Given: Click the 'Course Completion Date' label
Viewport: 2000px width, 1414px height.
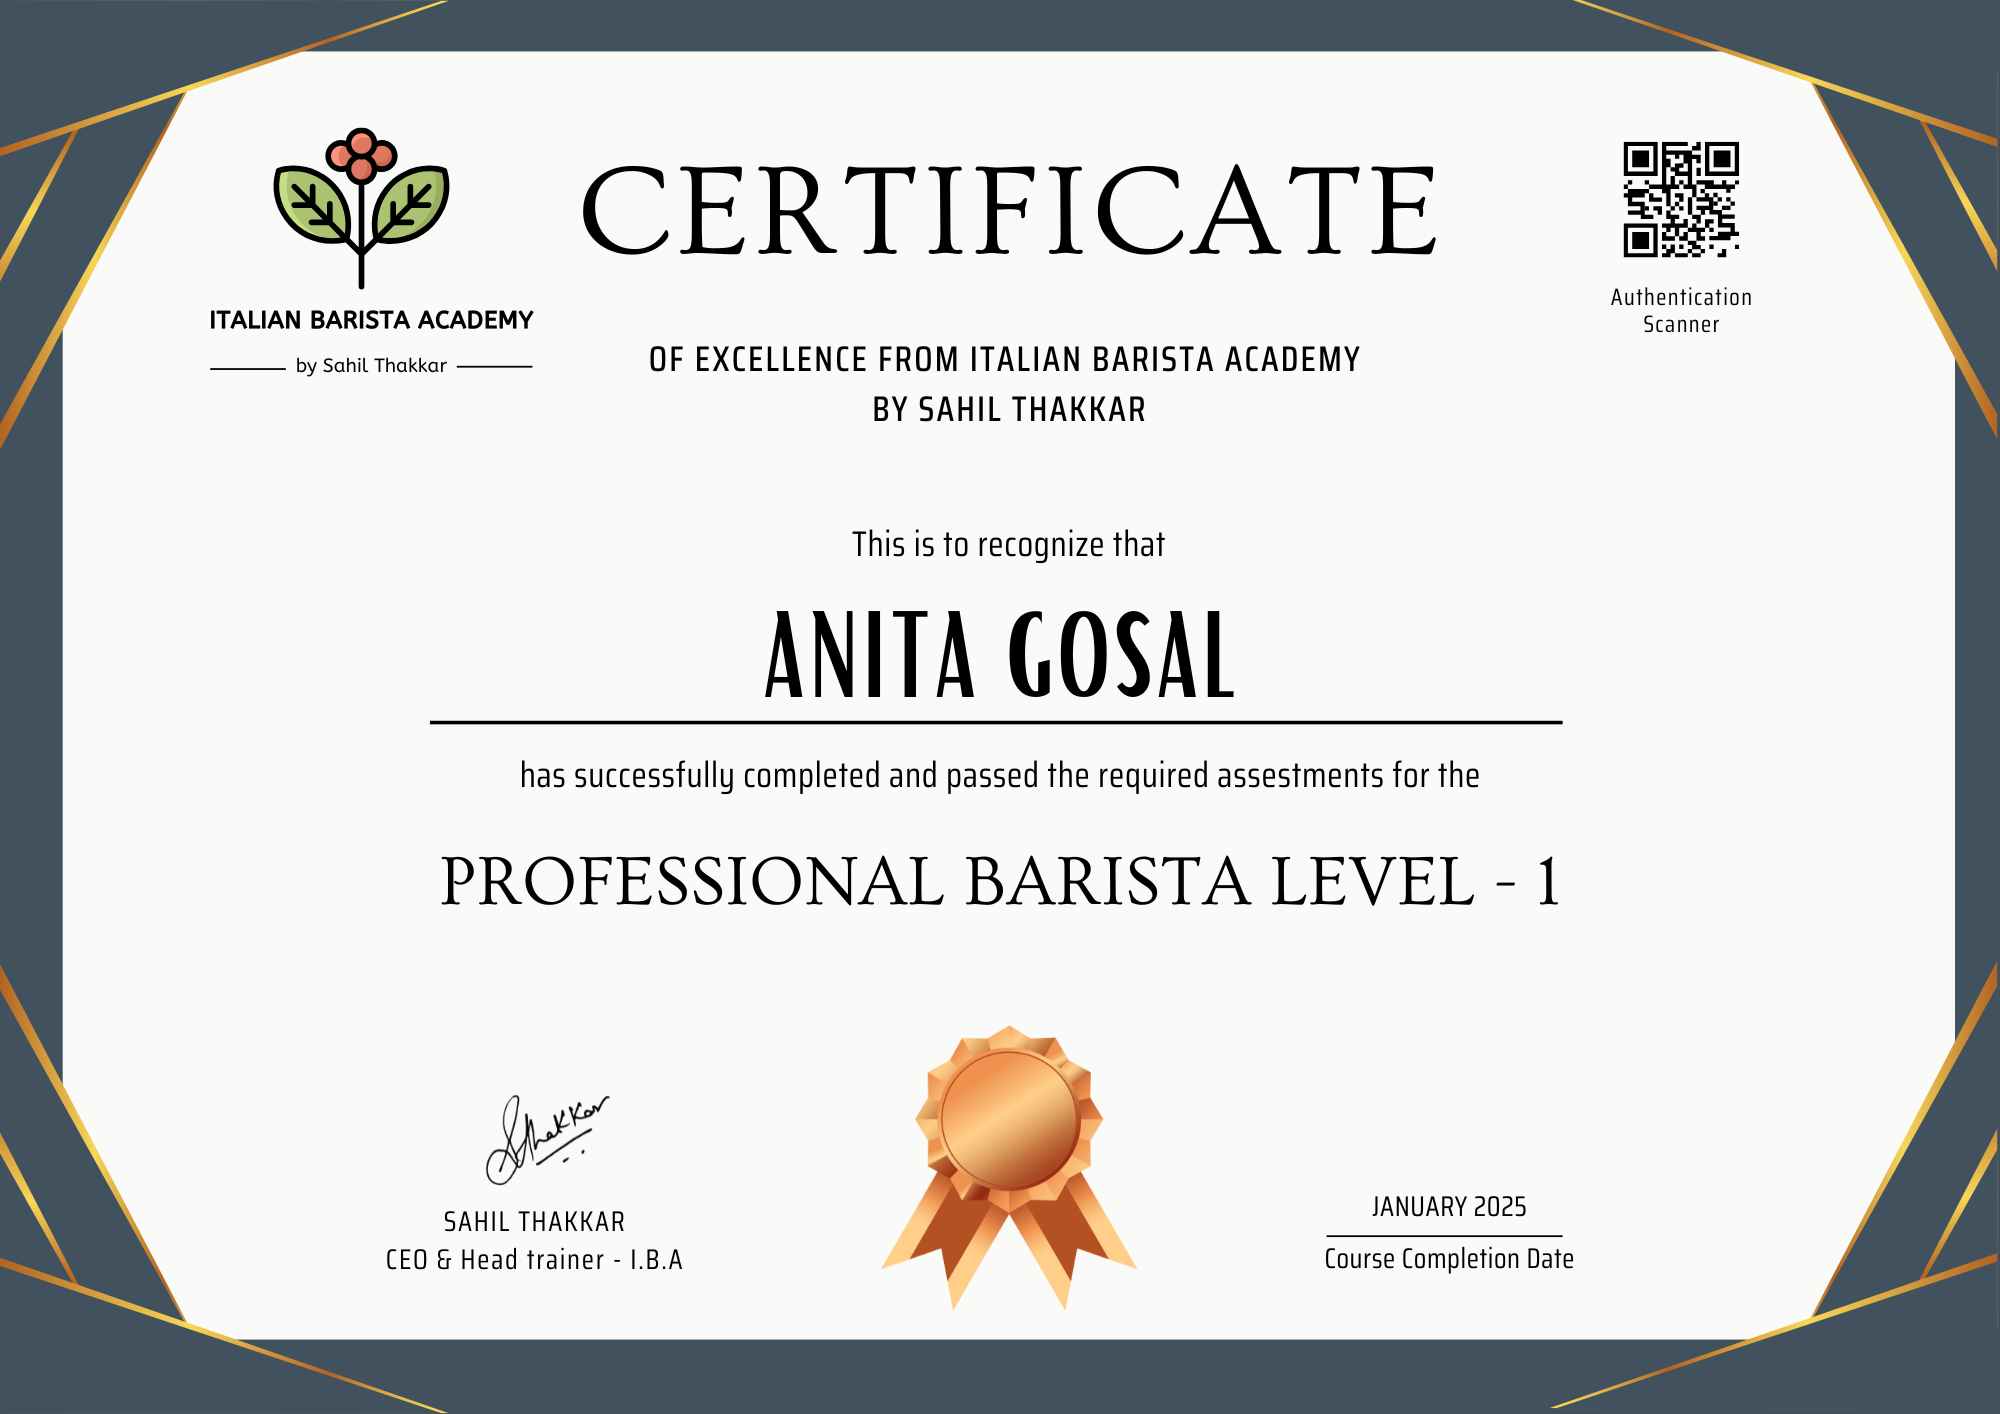Looking at the screenshot, I should 1448,1259.
